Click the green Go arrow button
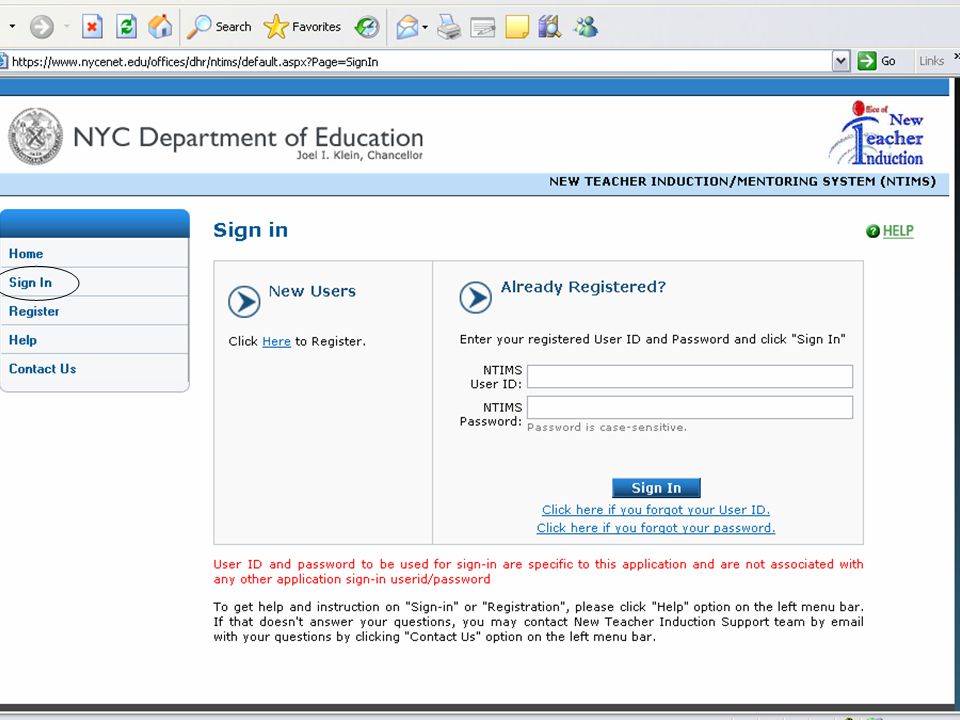The height and width of the screenshot is (720, 960). (867, 61)
